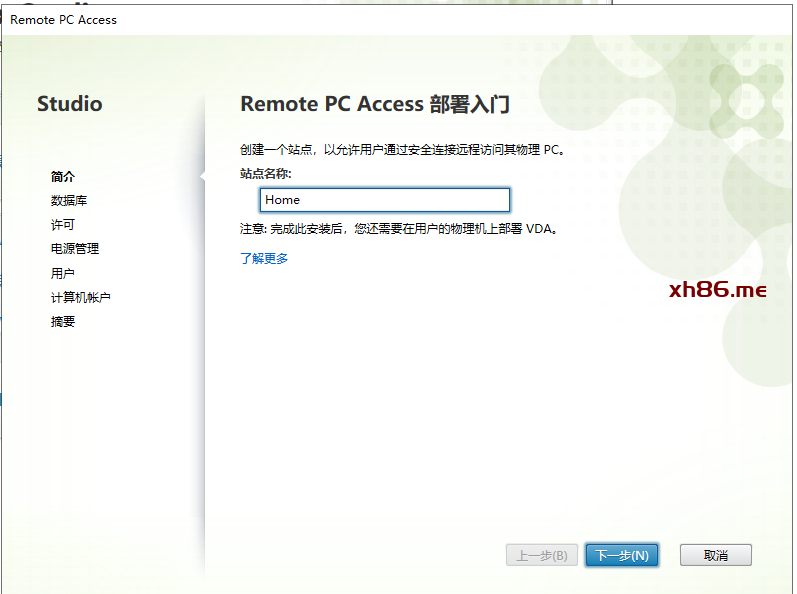Open the 了解更多 link

click(264, 258)
